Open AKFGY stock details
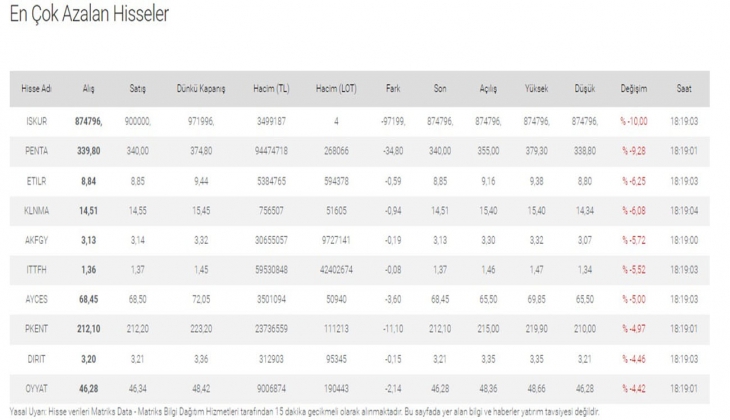This screenshot has width=730, height=420. pos(35,241)
